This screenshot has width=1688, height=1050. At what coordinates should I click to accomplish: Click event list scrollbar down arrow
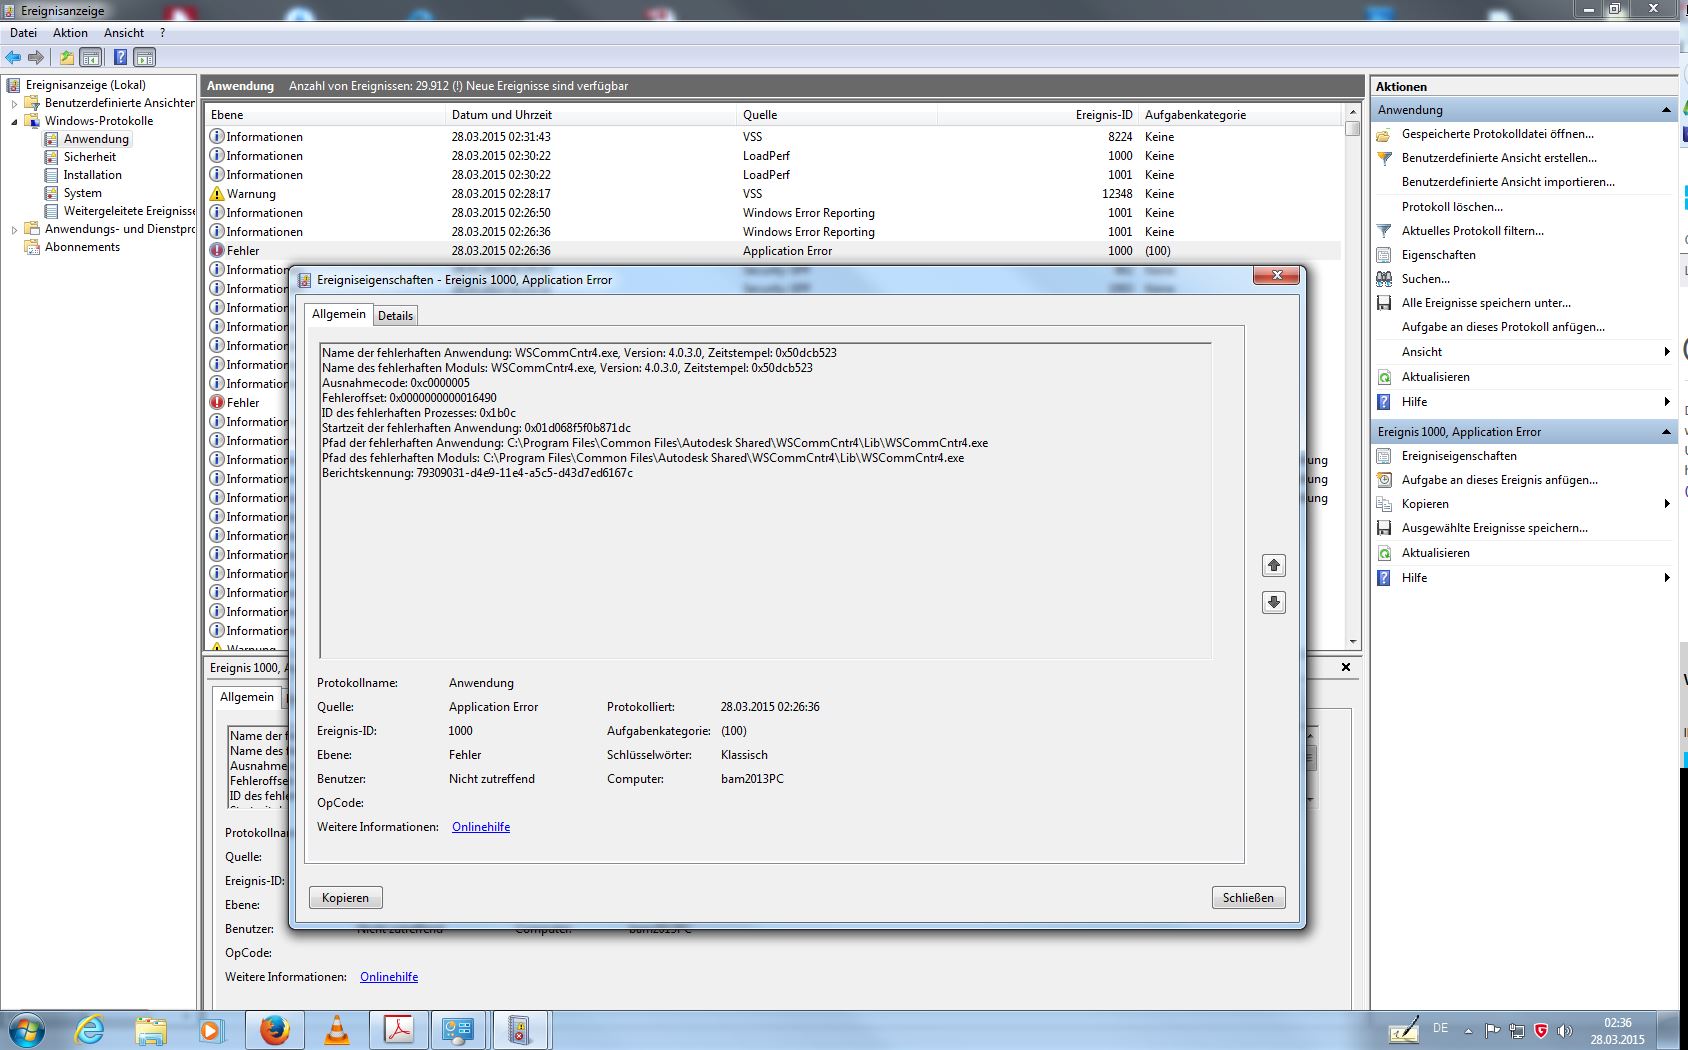point(1352,642)
